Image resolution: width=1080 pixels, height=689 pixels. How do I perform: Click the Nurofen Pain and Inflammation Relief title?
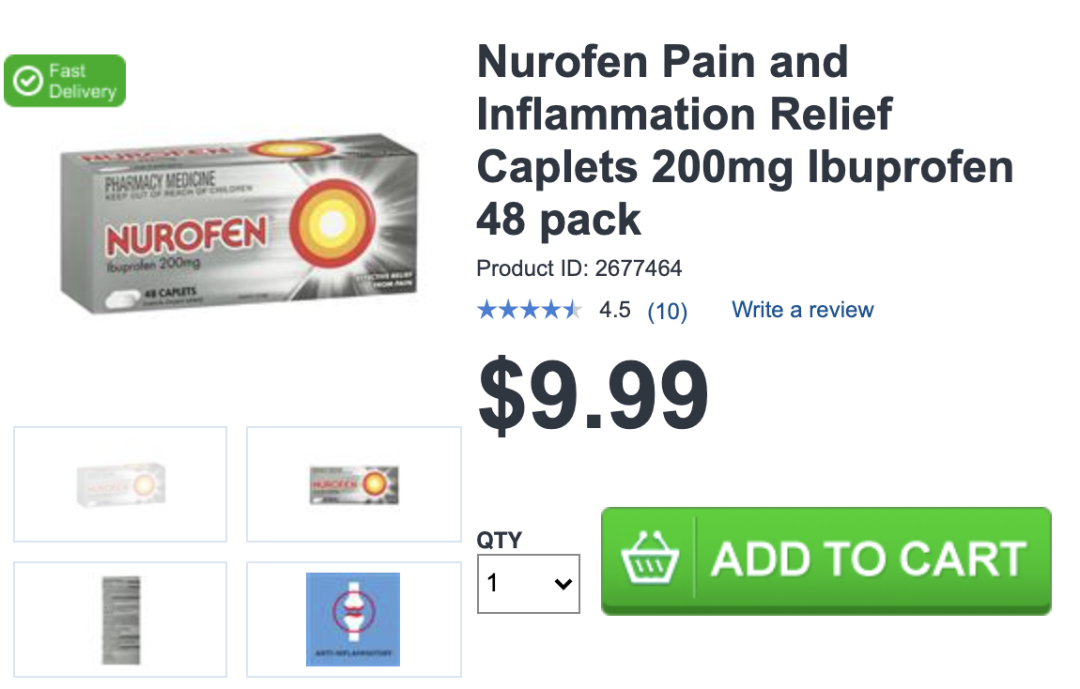[x=745, y=140]
